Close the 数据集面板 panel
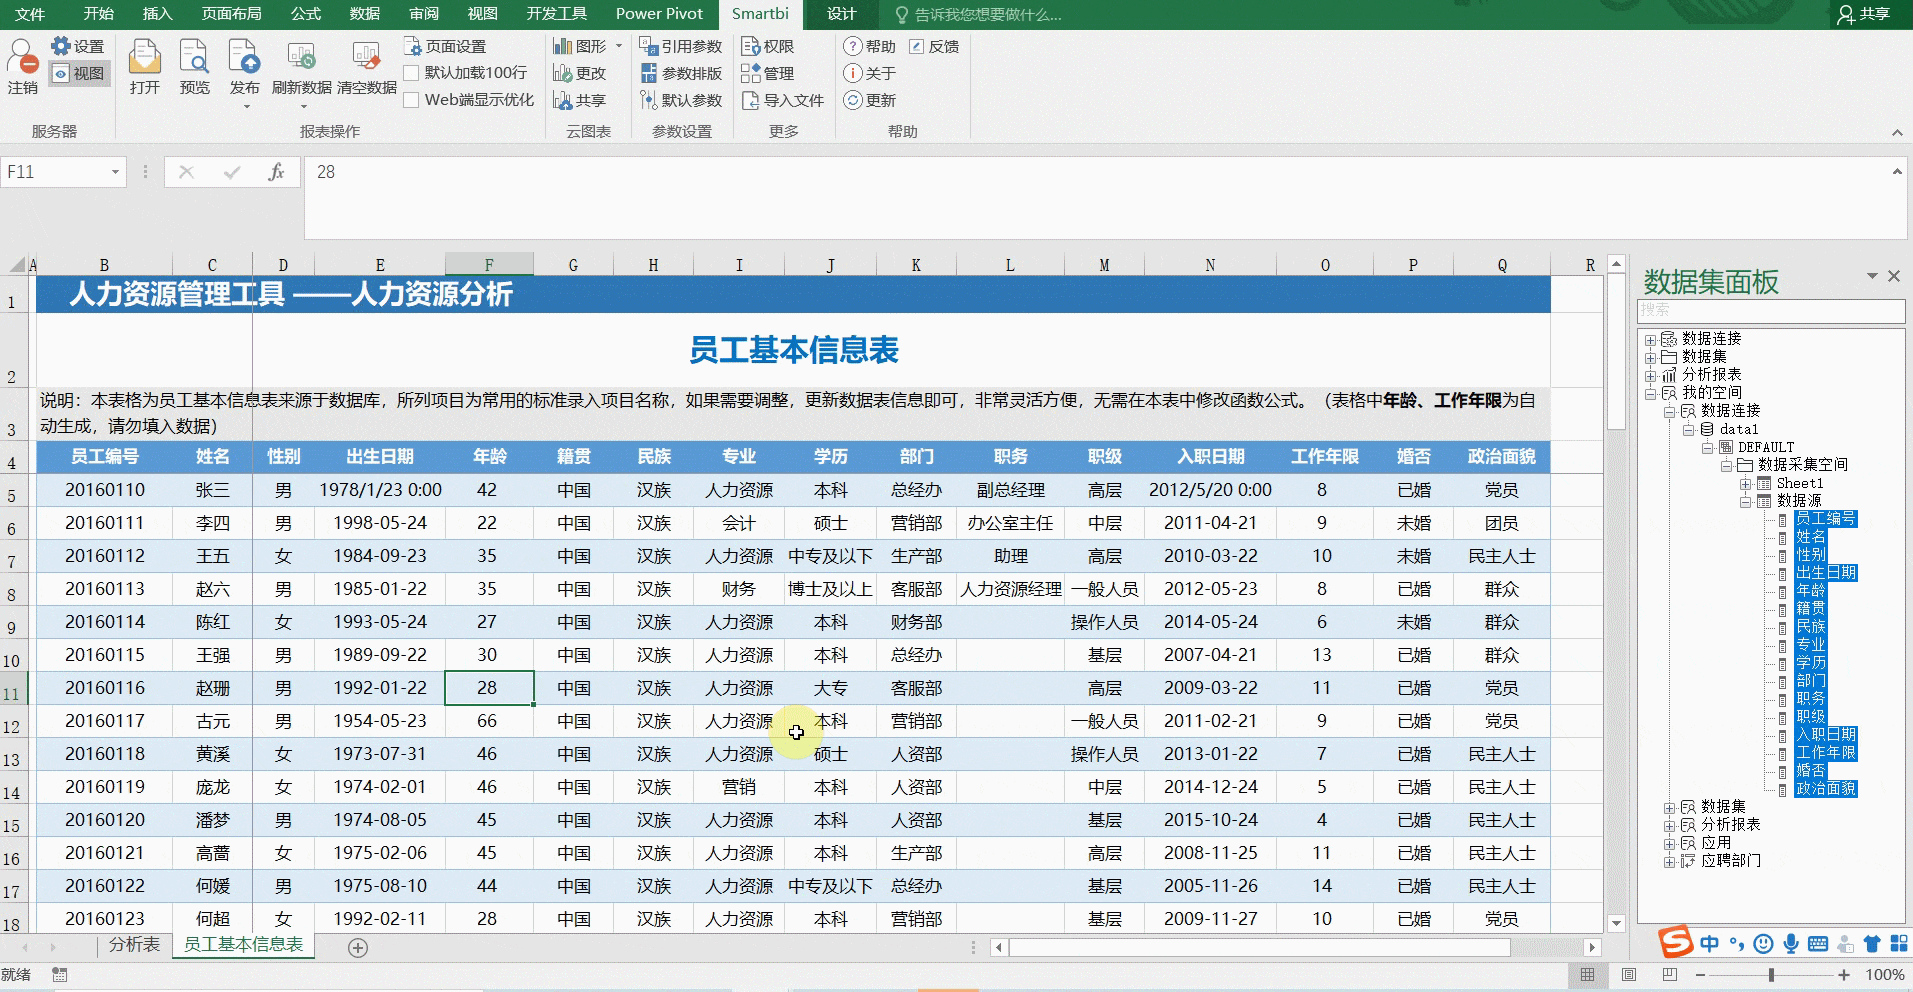This screenshot has width=1913, height=992. point(1893,276)
